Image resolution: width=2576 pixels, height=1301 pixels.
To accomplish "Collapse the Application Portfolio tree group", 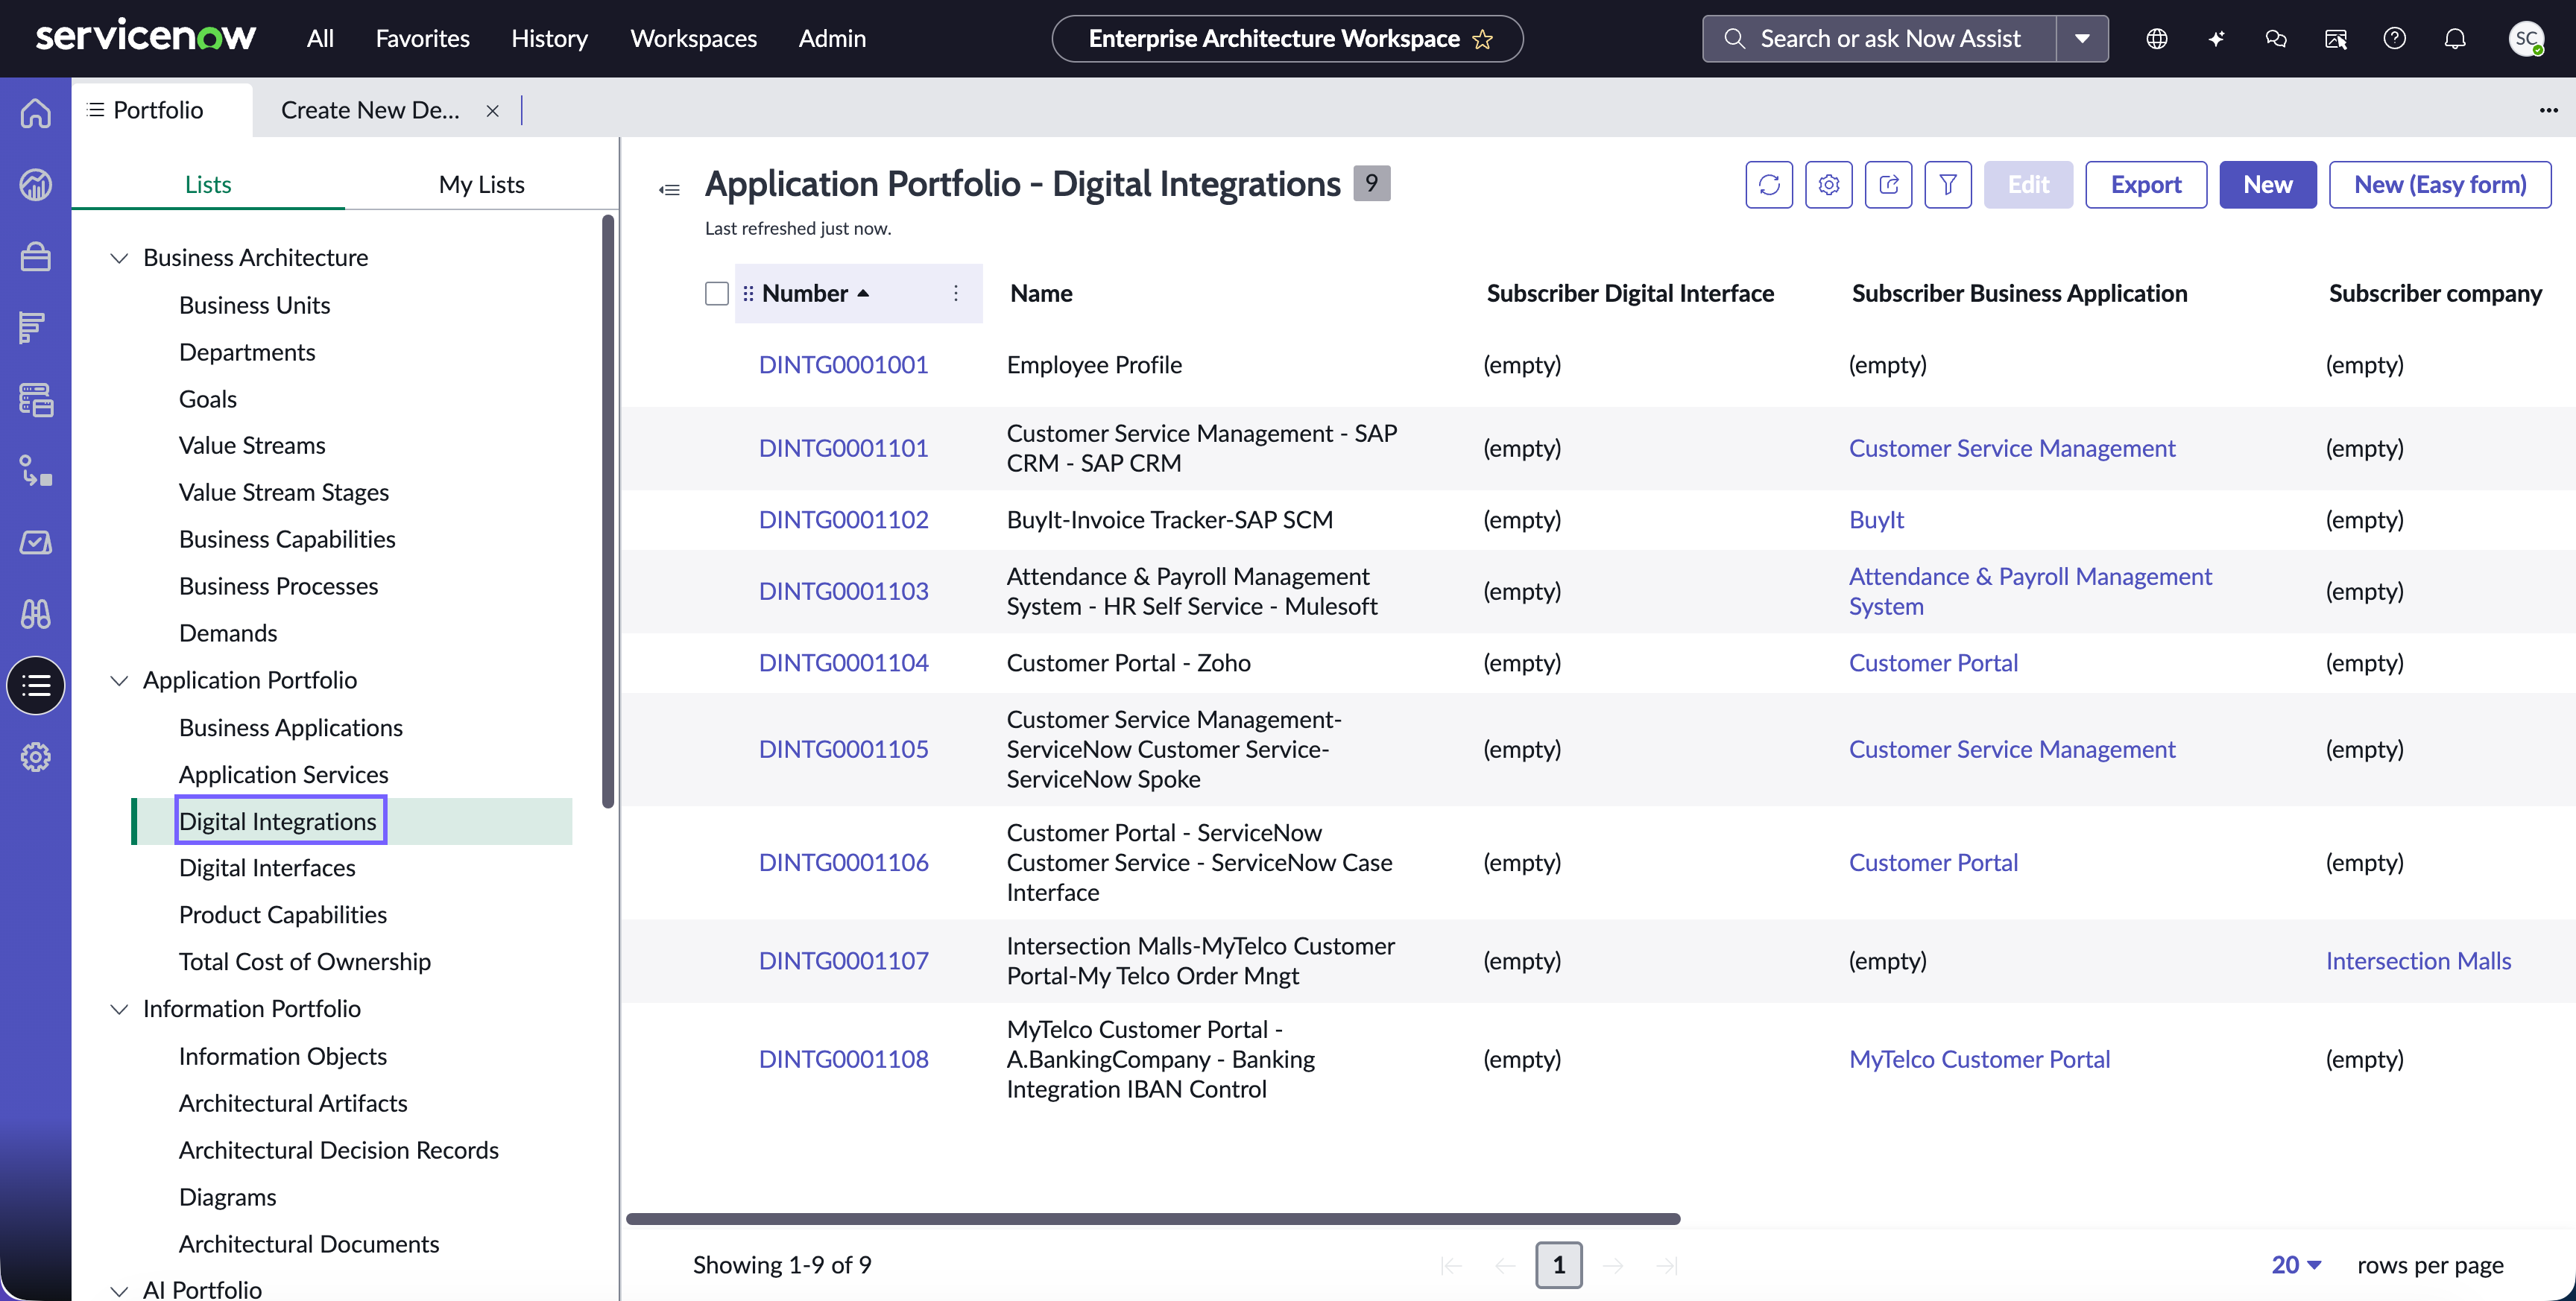I will point(119,680).
